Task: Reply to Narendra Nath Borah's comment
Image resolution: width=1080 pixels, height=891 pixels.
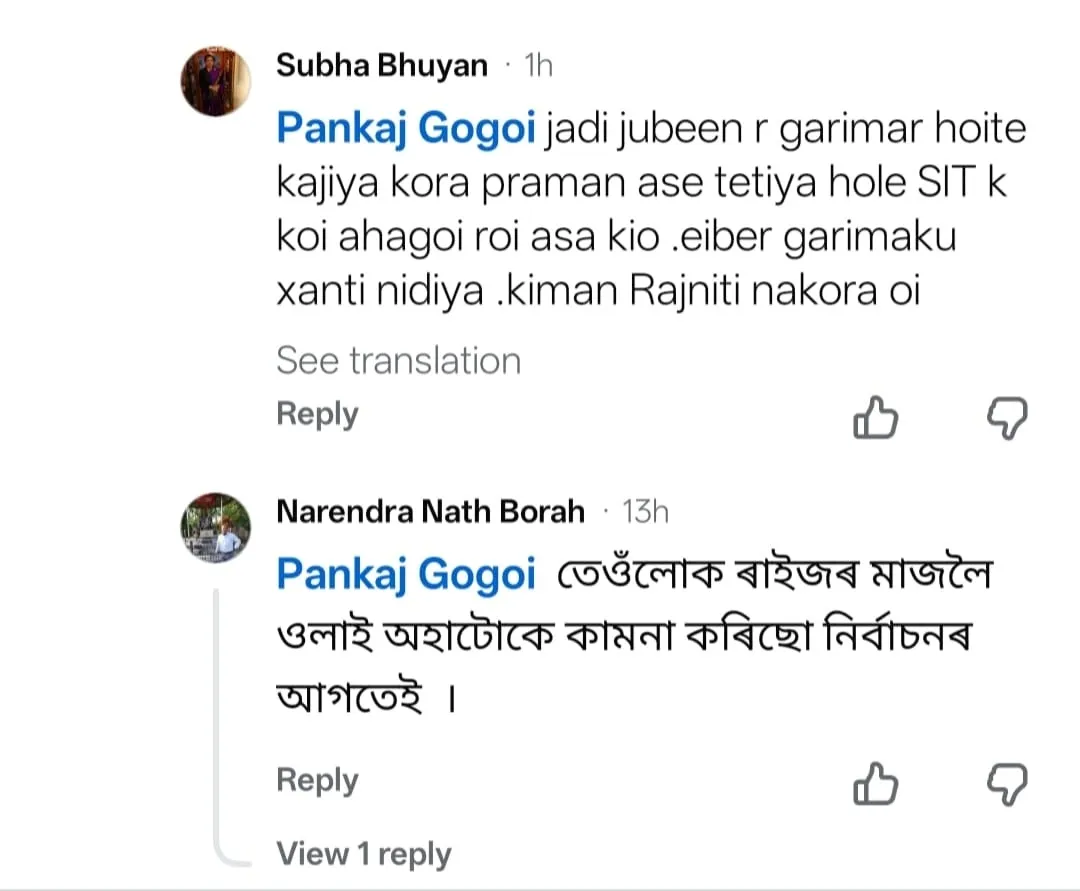Action: [x=317, y=780]
